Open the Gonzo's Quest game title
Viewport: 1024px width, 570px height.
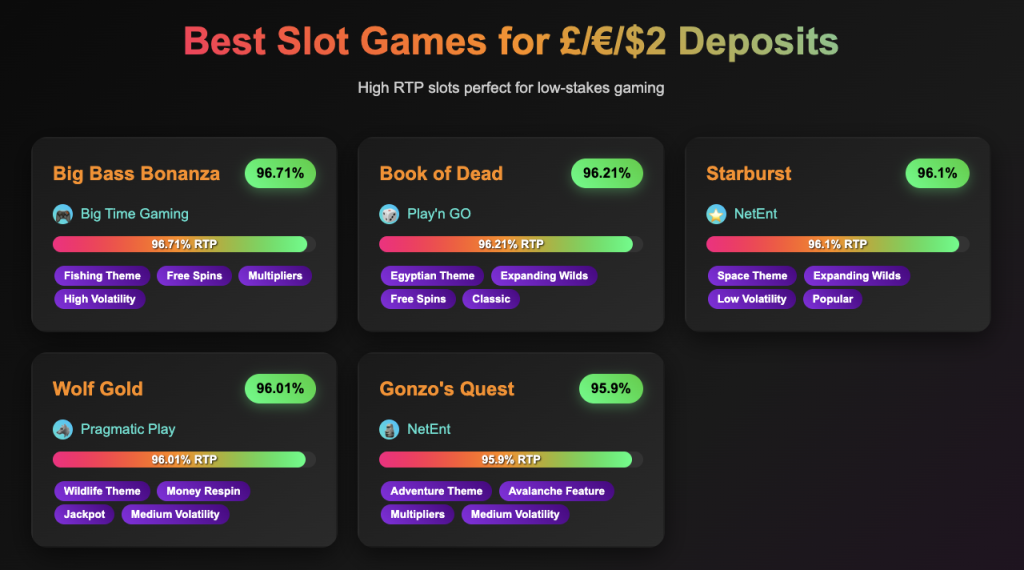[x=447, y=389]
